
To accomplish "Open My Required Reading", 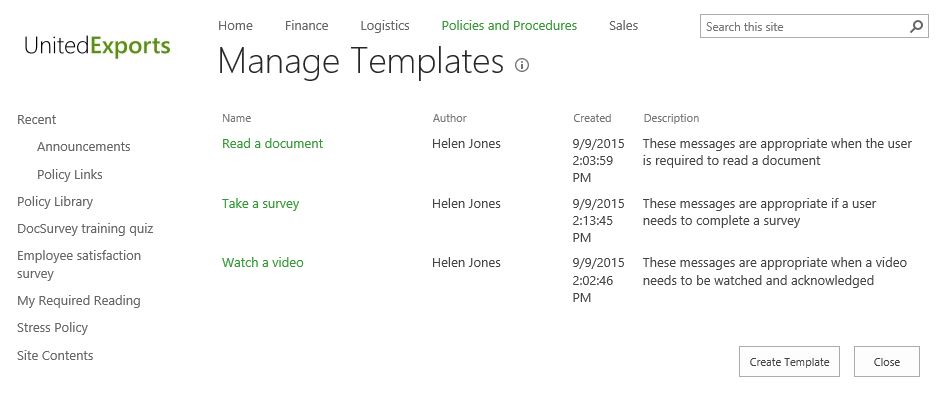I will point(79,301).
